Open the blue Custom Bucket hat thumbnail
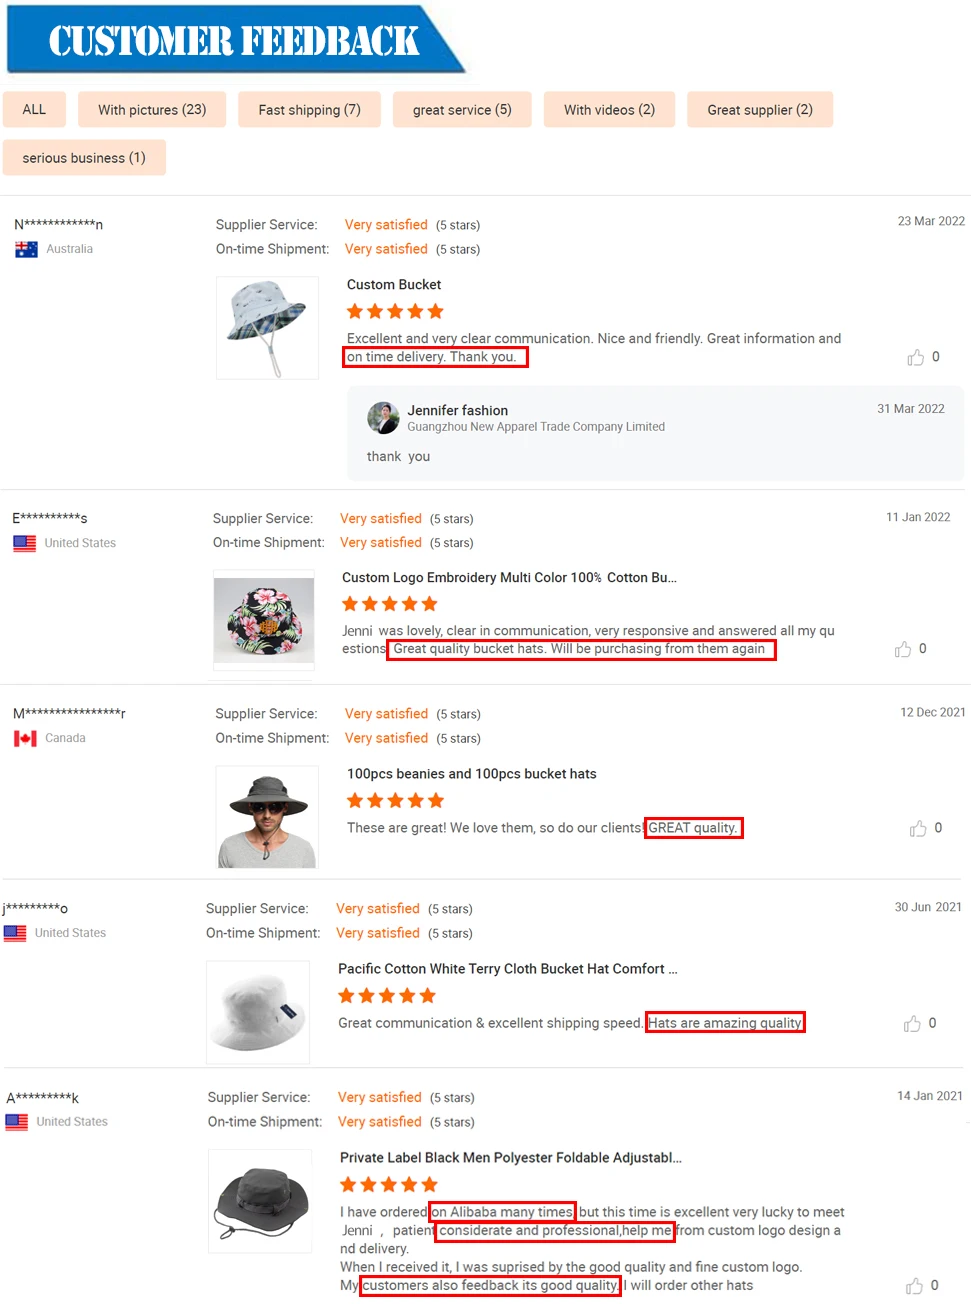The image size is (971, 1304). click(x=267, y=328)
